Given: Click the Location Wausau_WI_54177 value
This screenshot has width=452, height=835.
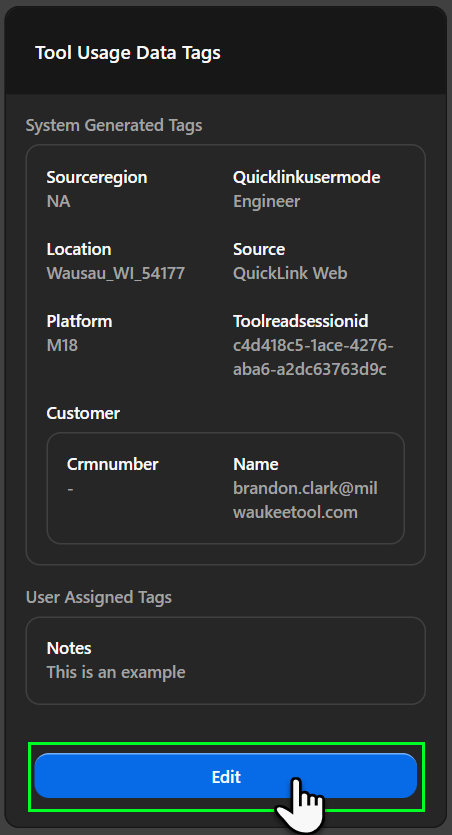Looking at the screenshot, I should [116, 273].
